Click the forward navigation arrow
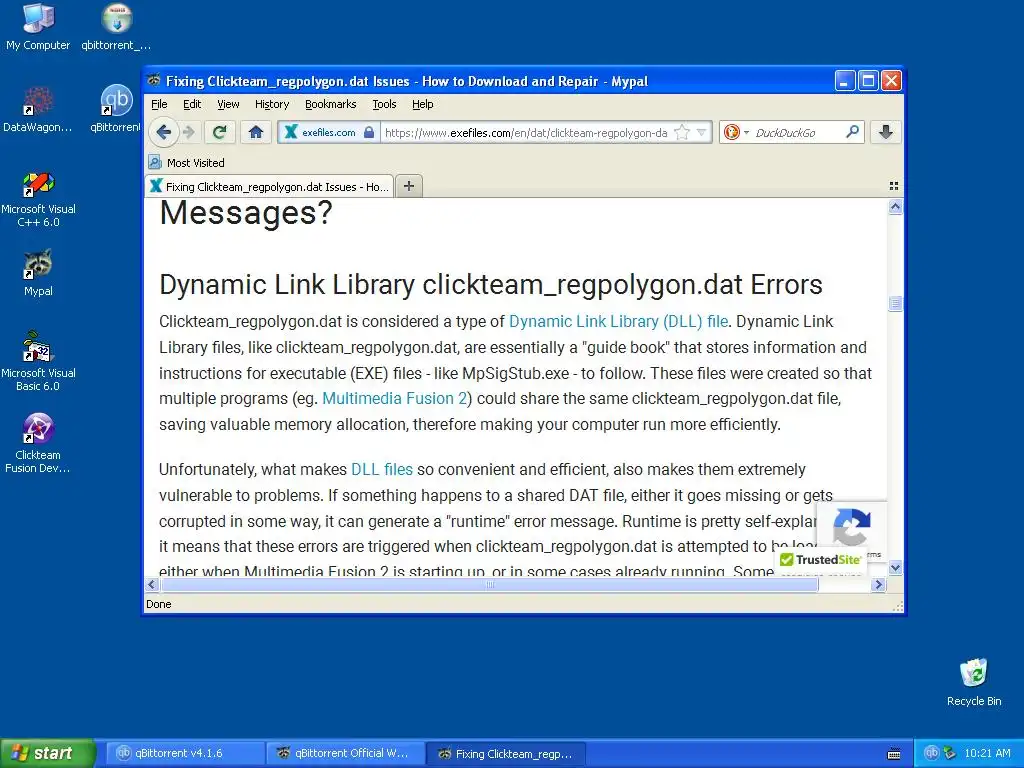Viewport: 1024px width, 768px height. 189,133
